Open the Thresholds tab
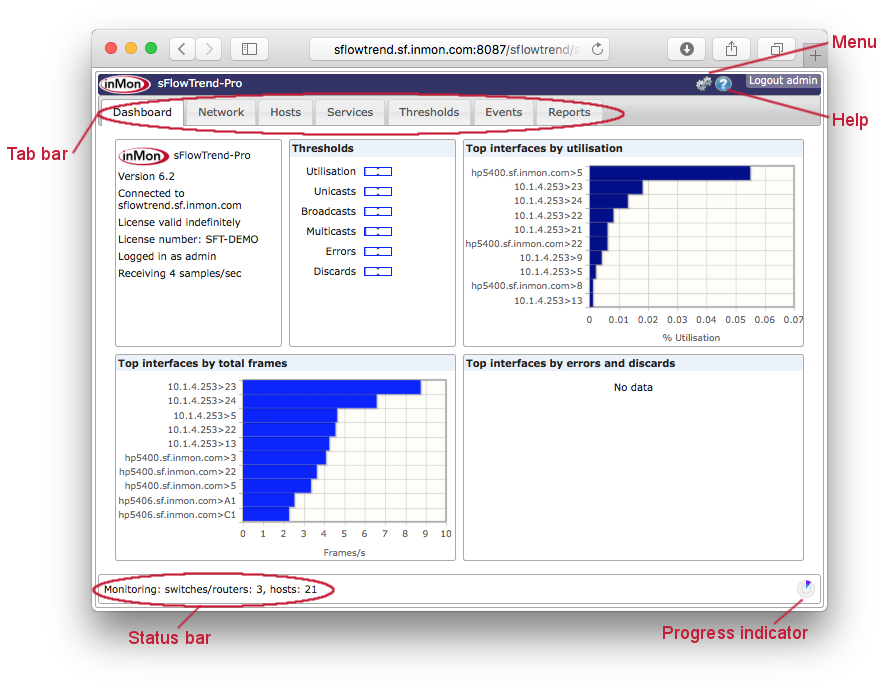883x693 pixels. click(x=429, y=112)
